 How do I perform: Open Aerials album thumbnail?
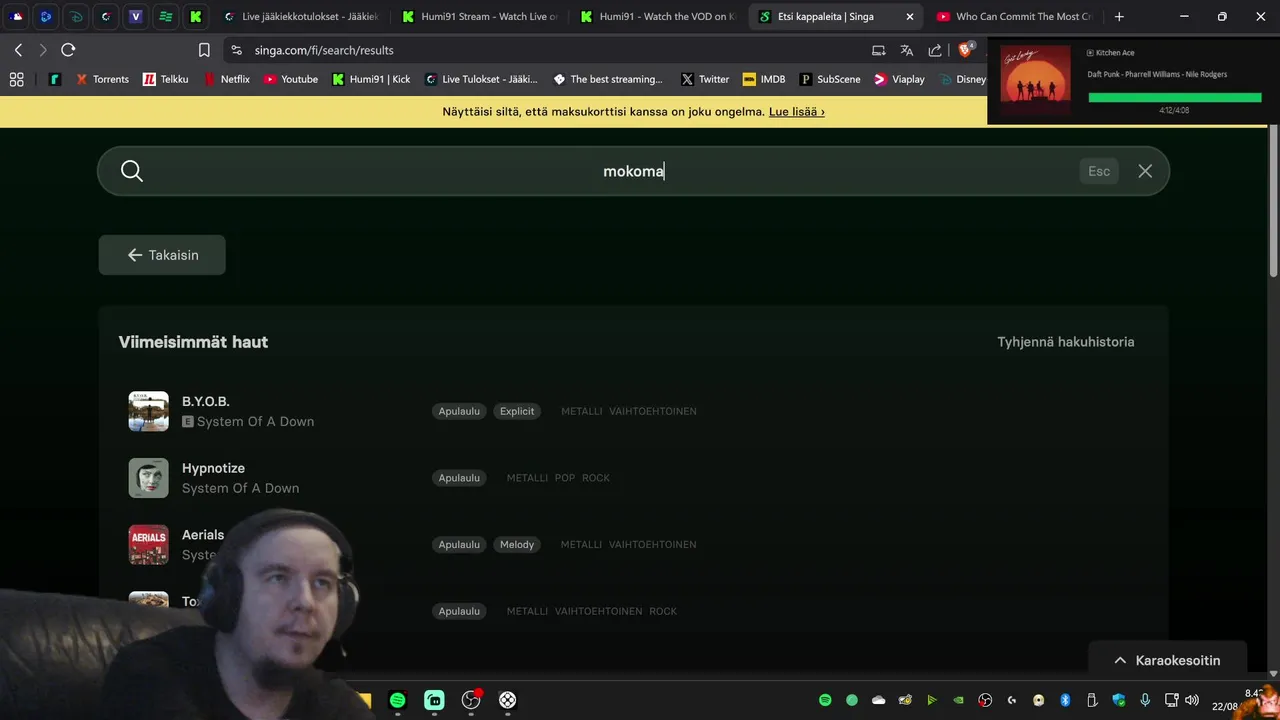click(149, 544)
